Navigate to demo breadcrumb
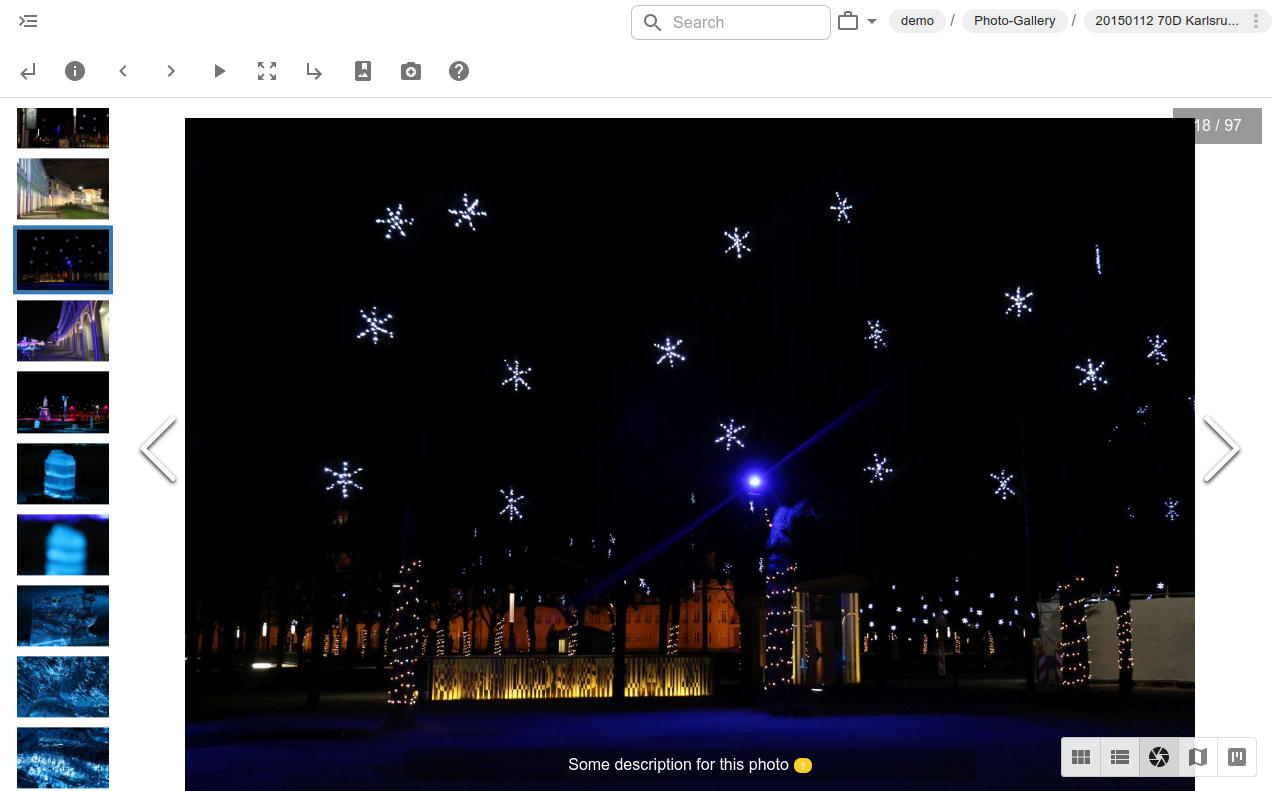 (x=917, y=21)
